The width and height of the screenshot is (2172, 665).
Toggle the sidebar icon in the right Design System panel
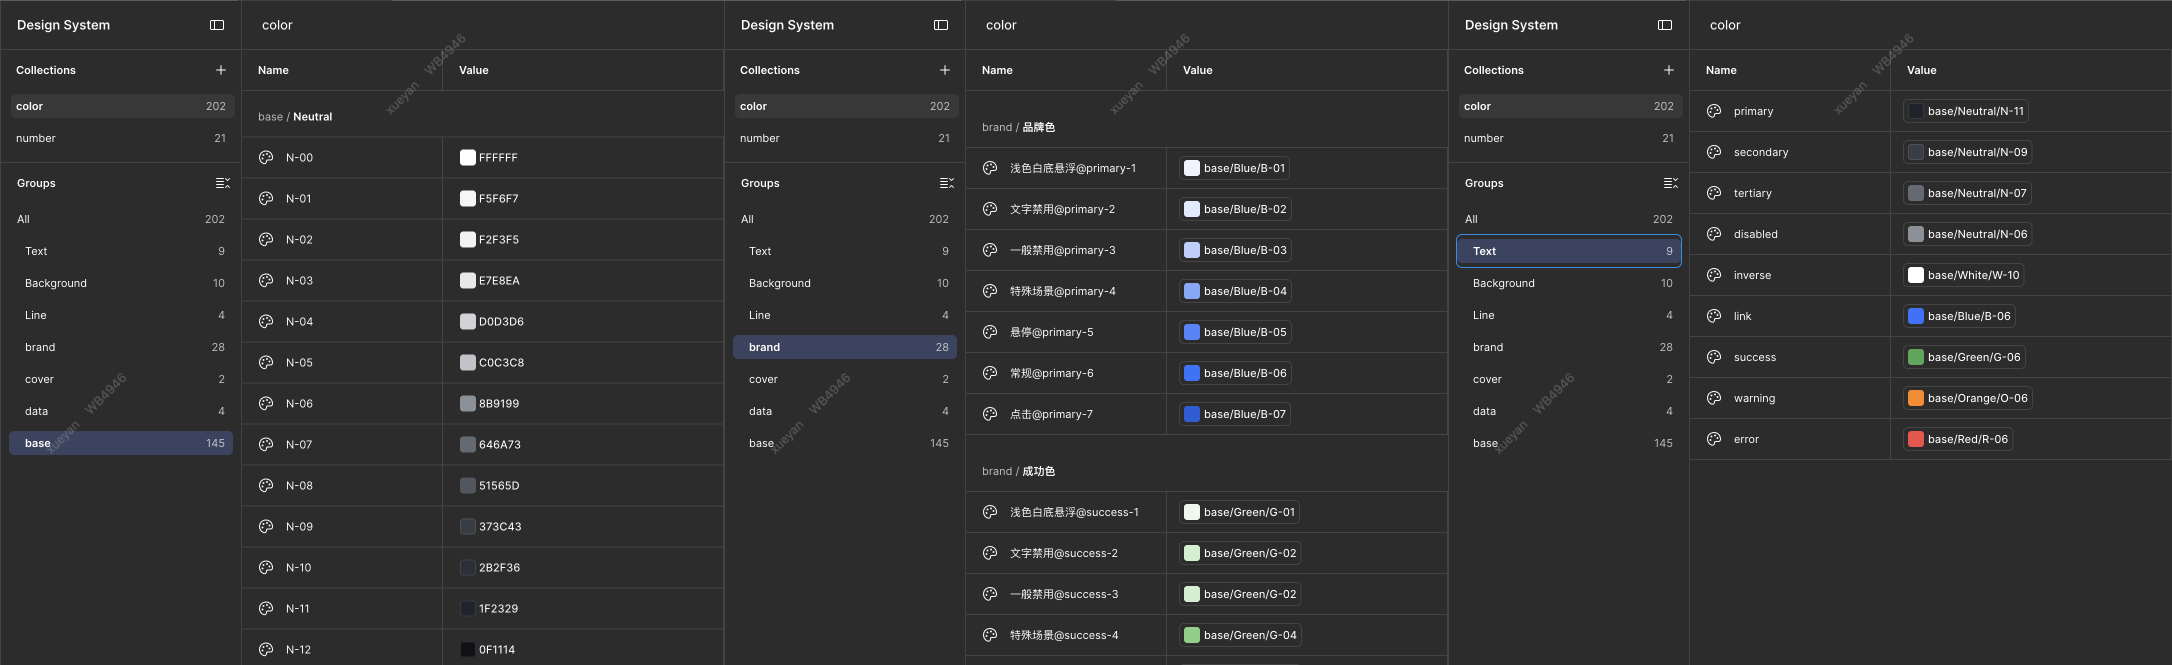click(x=1665, y=25)
